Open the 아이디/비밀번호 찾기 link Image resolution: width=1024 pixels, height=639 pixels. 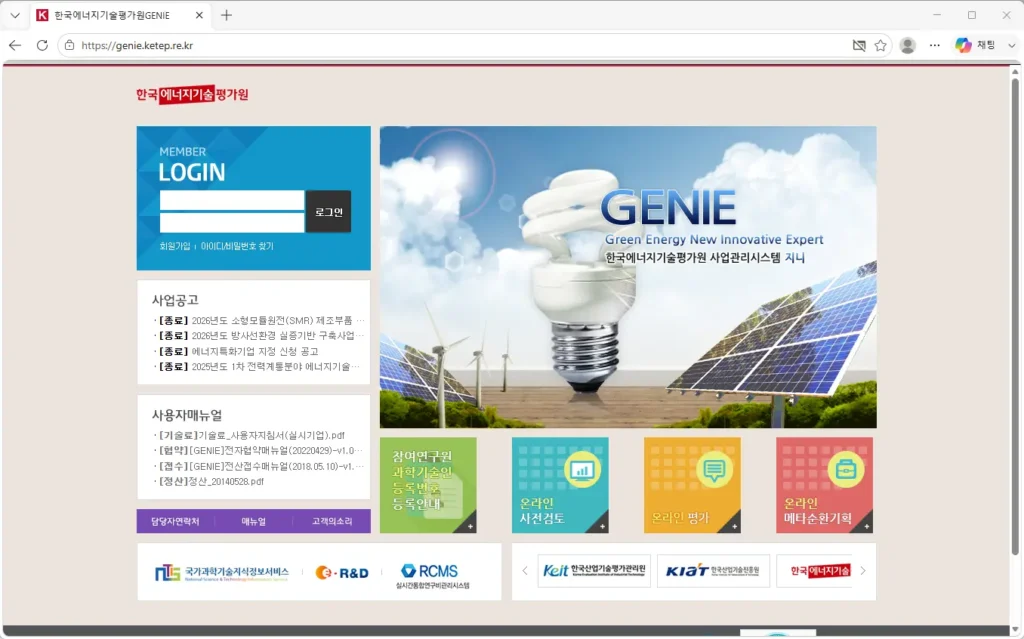[x=237, y=246]
